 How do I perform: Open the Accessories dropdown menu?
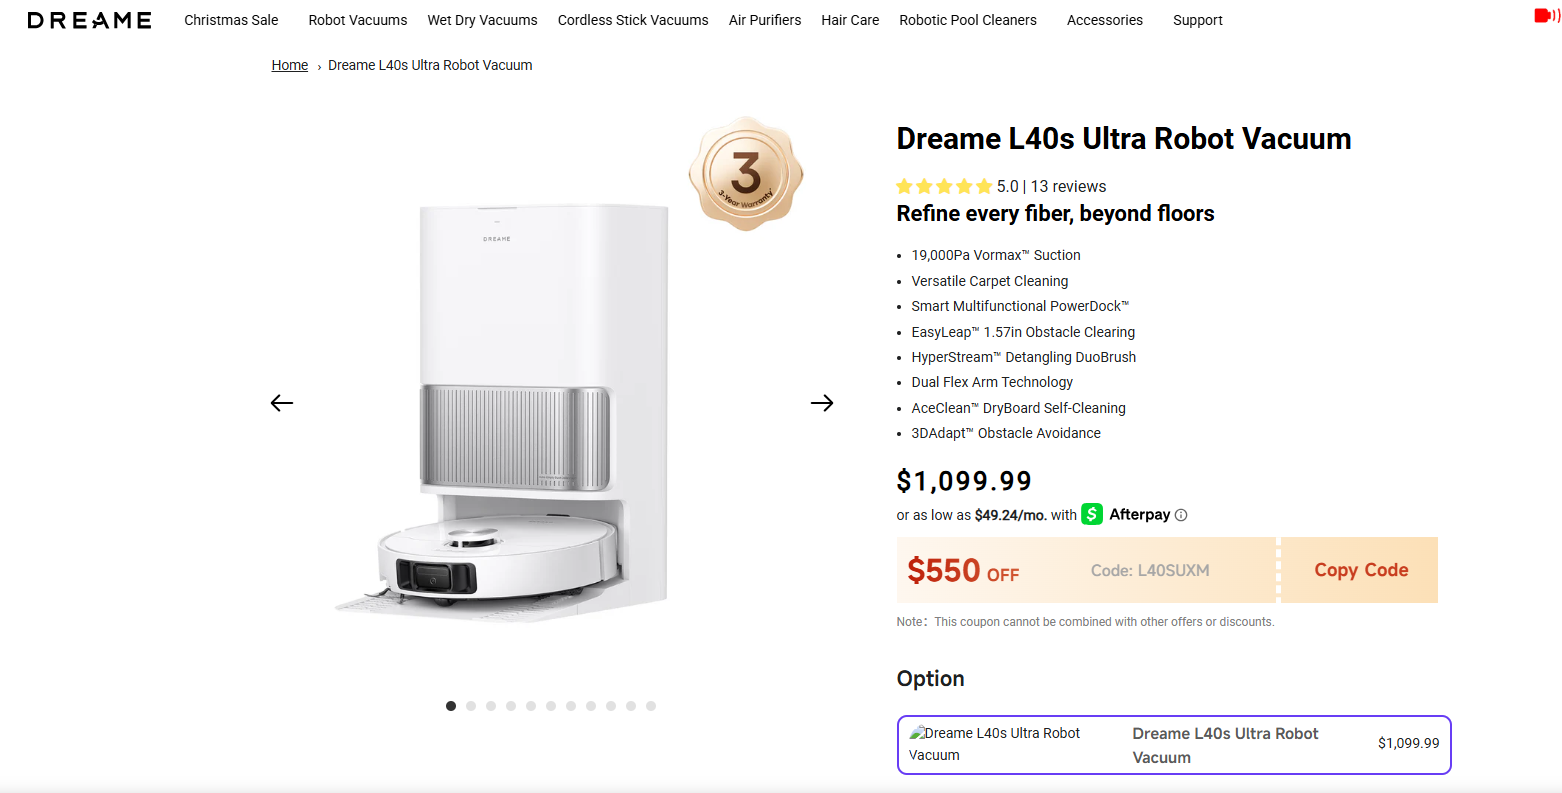1104,19
